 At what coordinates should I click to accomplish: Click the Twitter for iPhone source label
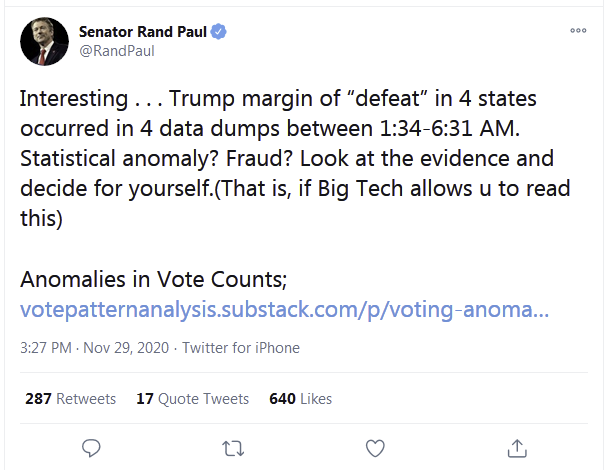241,348
